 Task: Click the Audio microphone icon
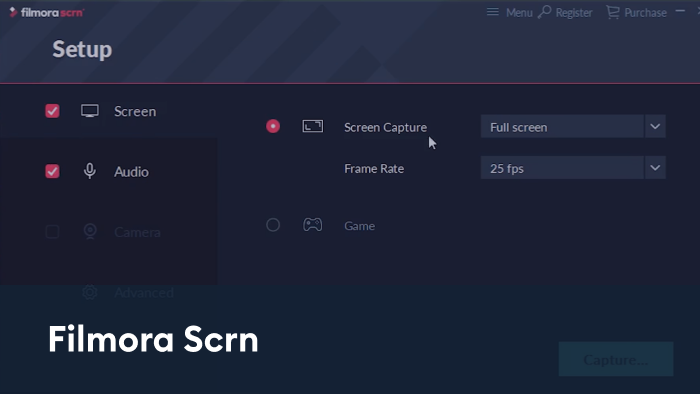tap(90, 171)
